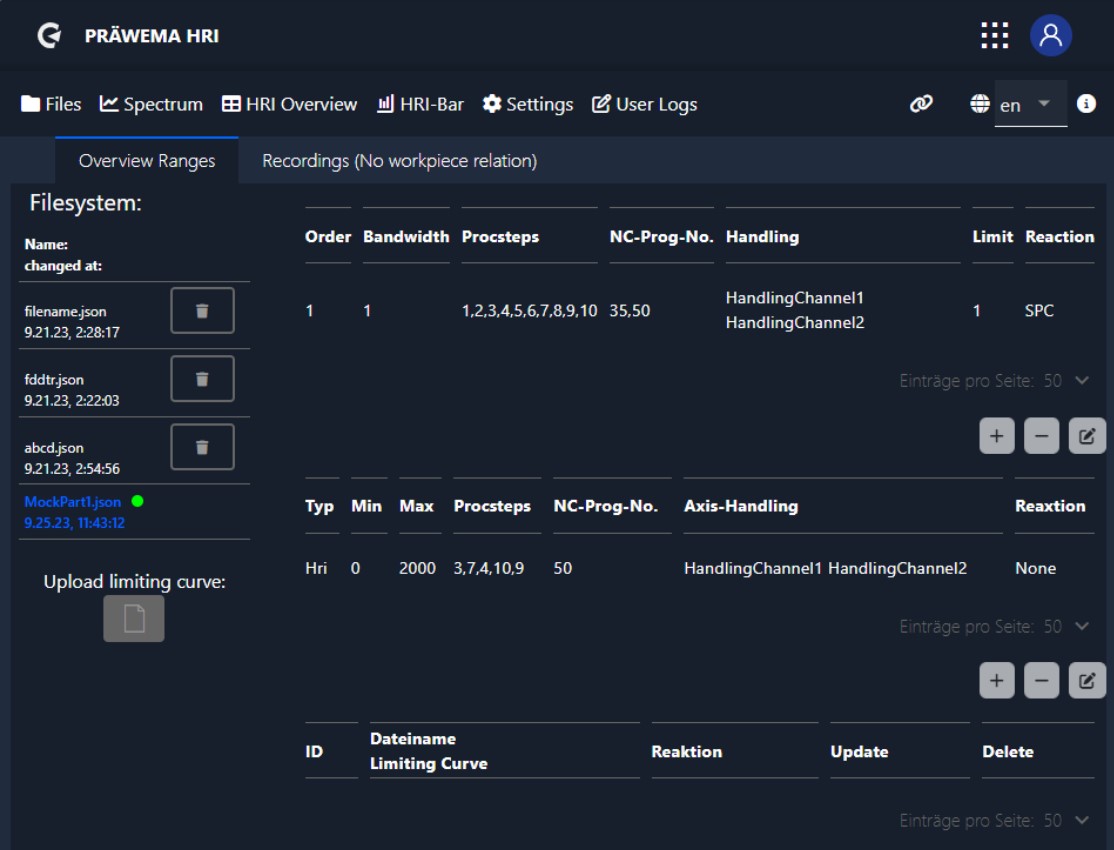
Task: Click the chain link icon
Action: tap(921, 104)
